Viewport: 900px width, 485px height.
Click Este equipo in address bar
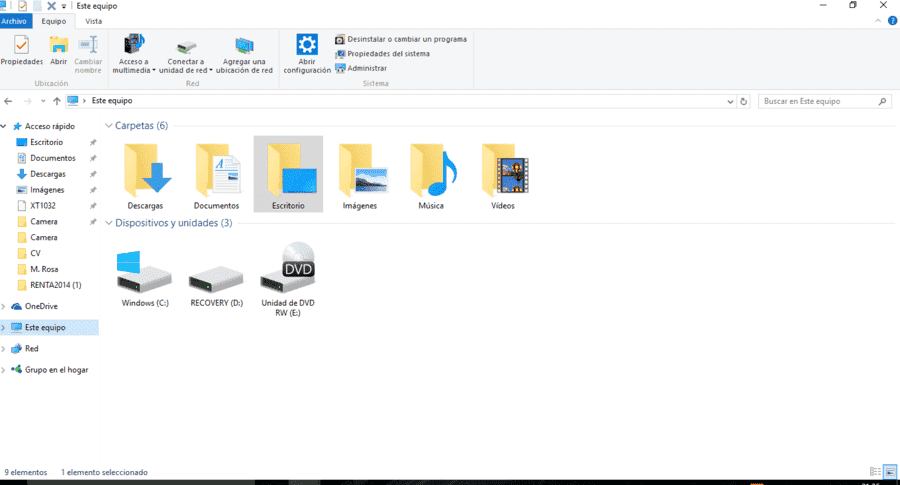click(x=112, y=100)
